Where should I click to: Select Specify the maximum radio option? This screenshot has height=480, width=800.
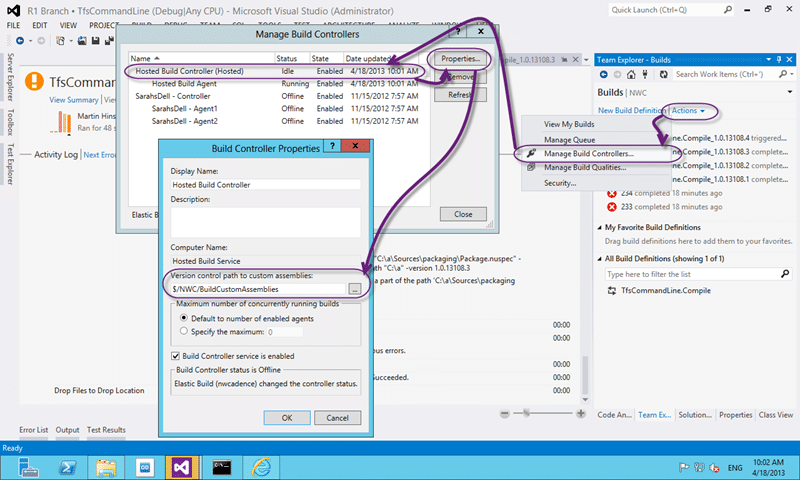click(184, 331)
